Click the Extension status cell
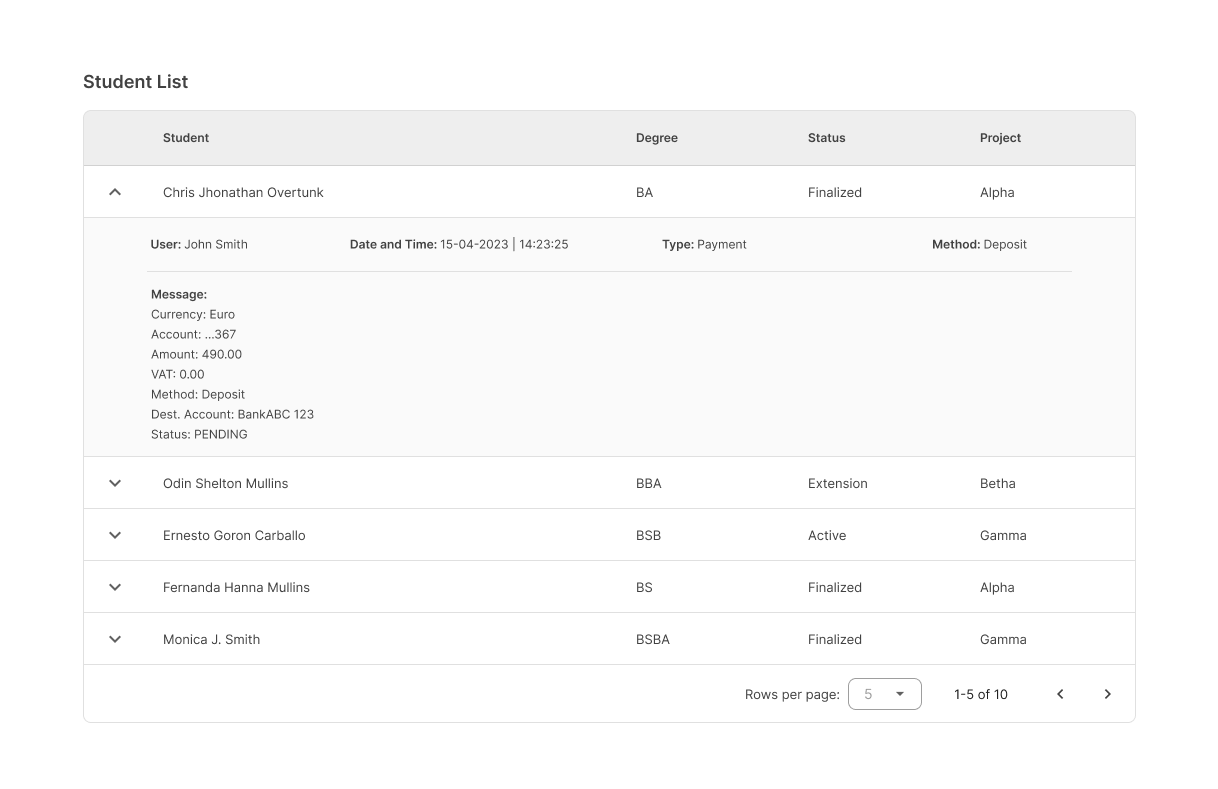1218x789 pixels. point(837,483)
